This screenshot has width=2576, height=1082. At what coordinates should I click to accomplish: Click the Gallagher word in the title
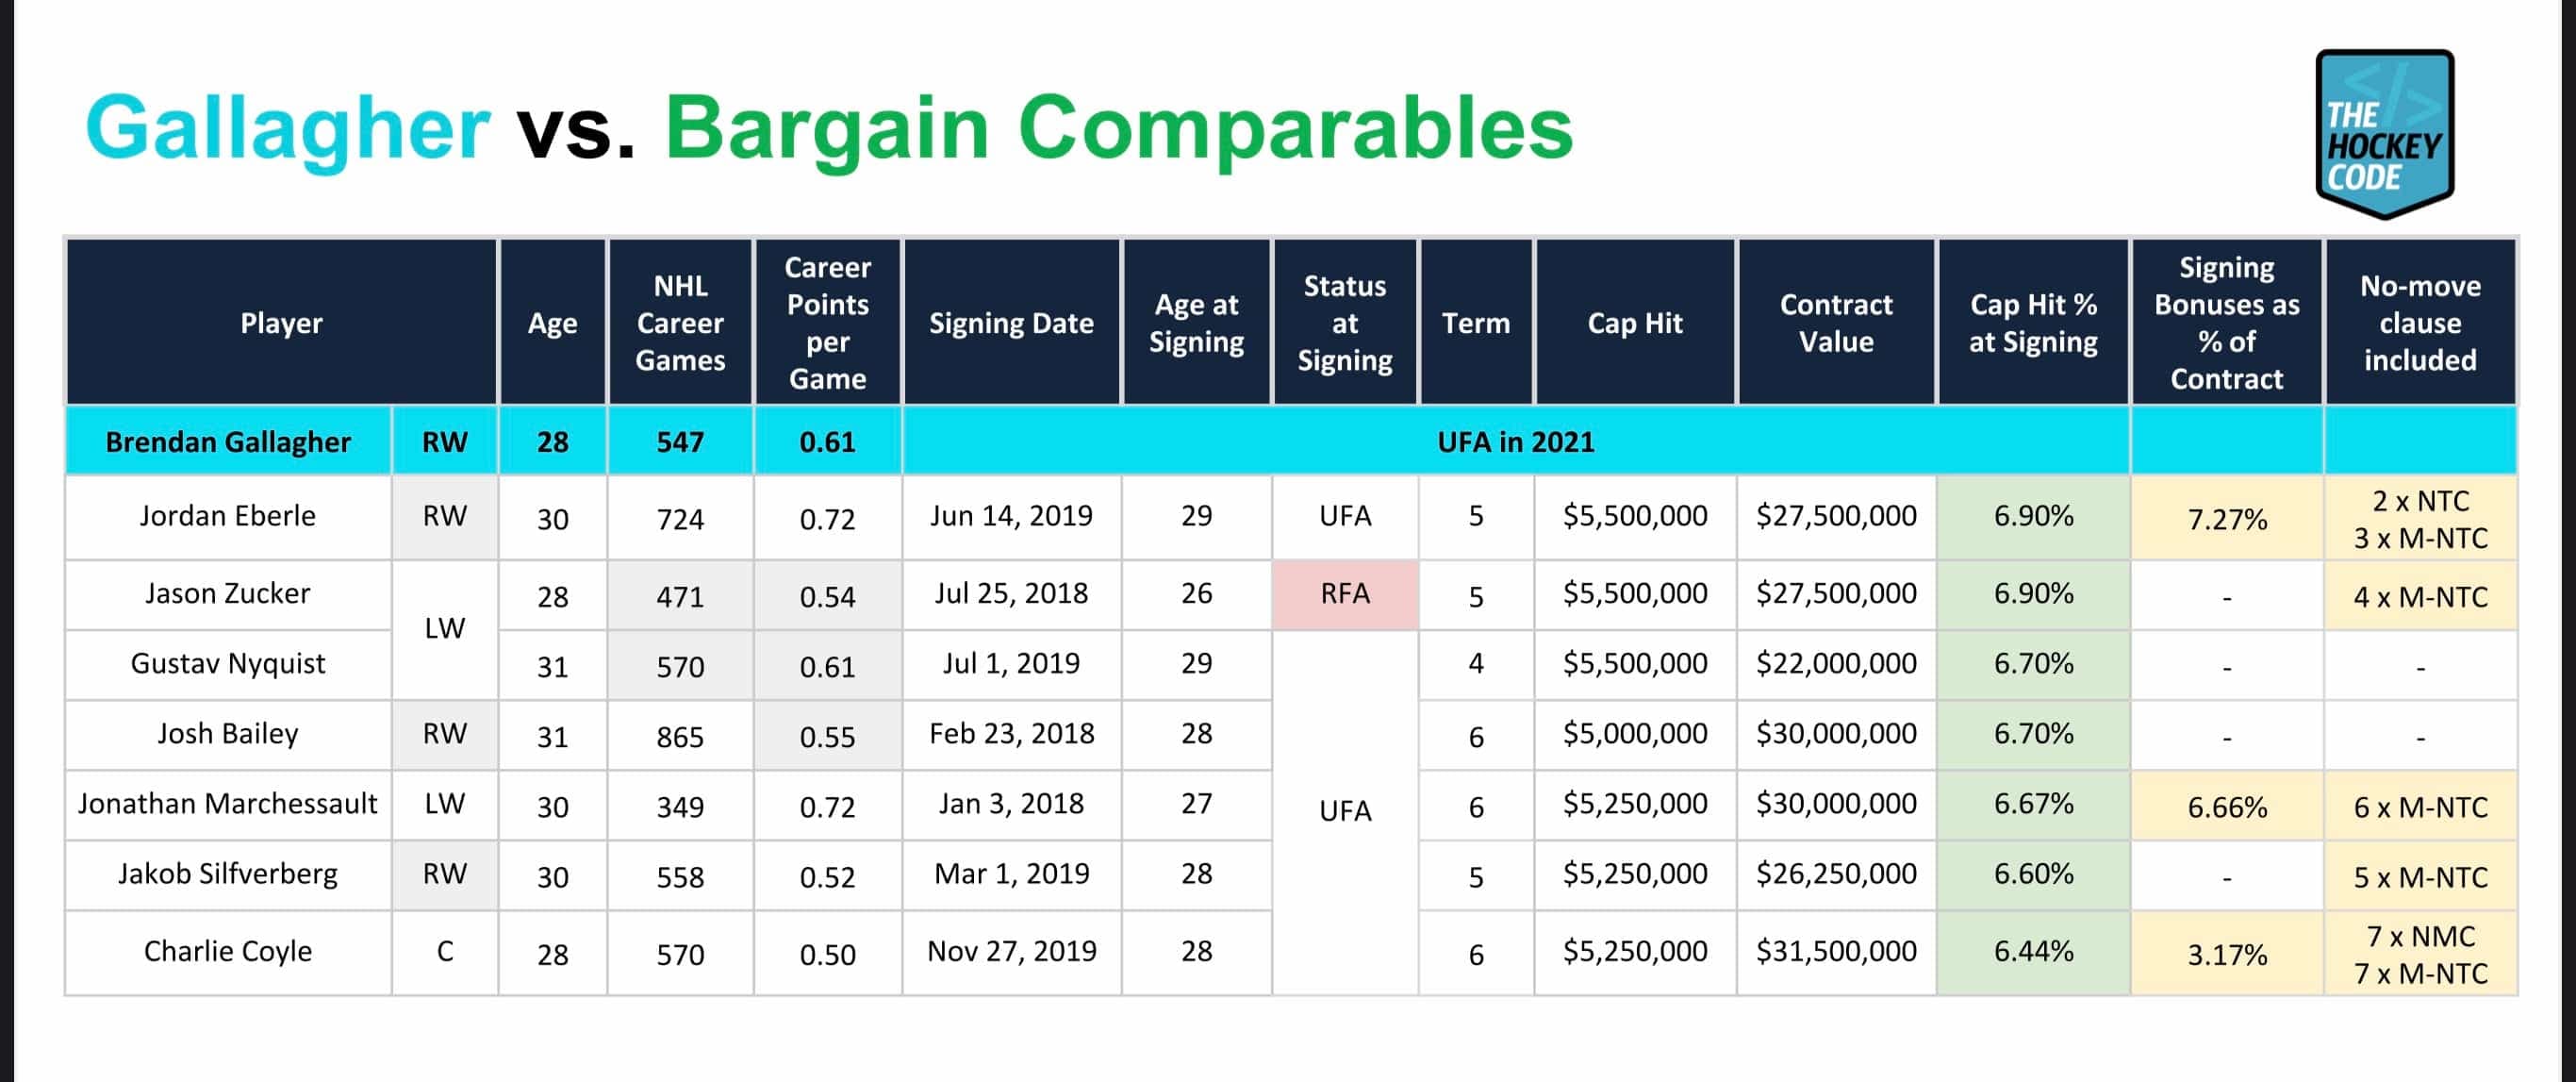288,128
